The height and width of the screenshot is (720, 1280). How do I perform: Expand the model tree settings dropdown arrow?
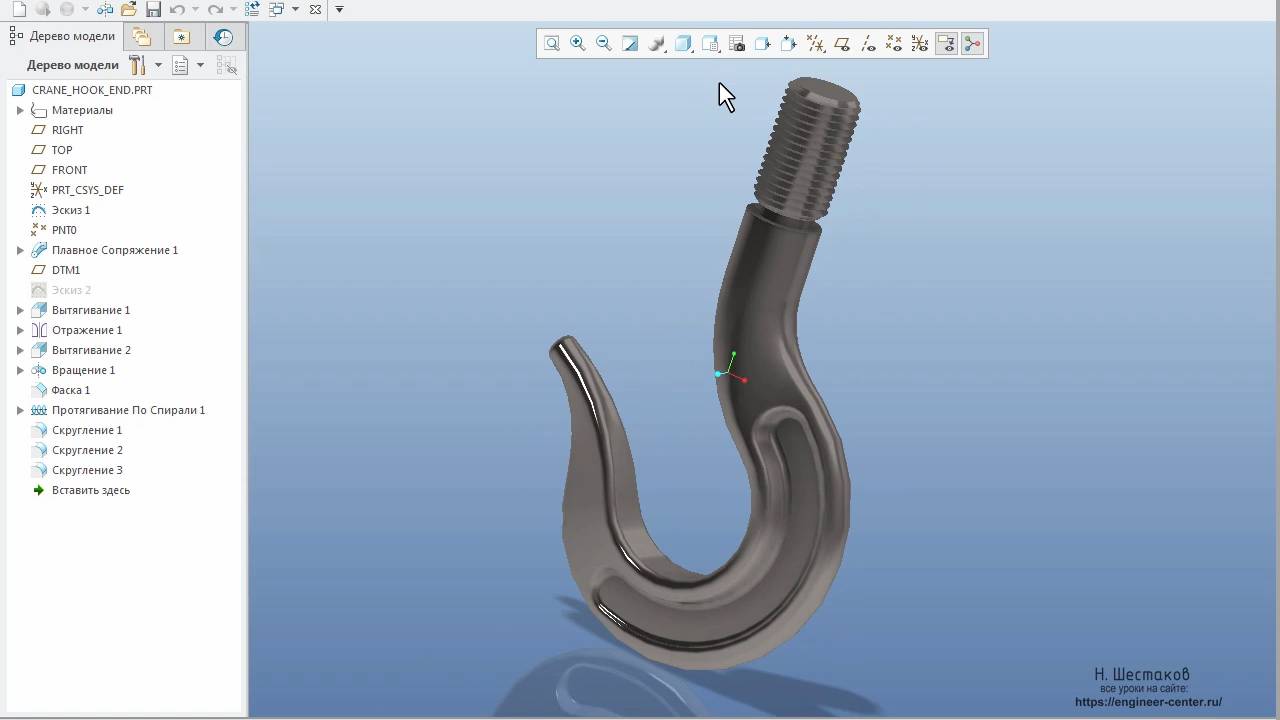pyautogui.click(x=158, y=65)
